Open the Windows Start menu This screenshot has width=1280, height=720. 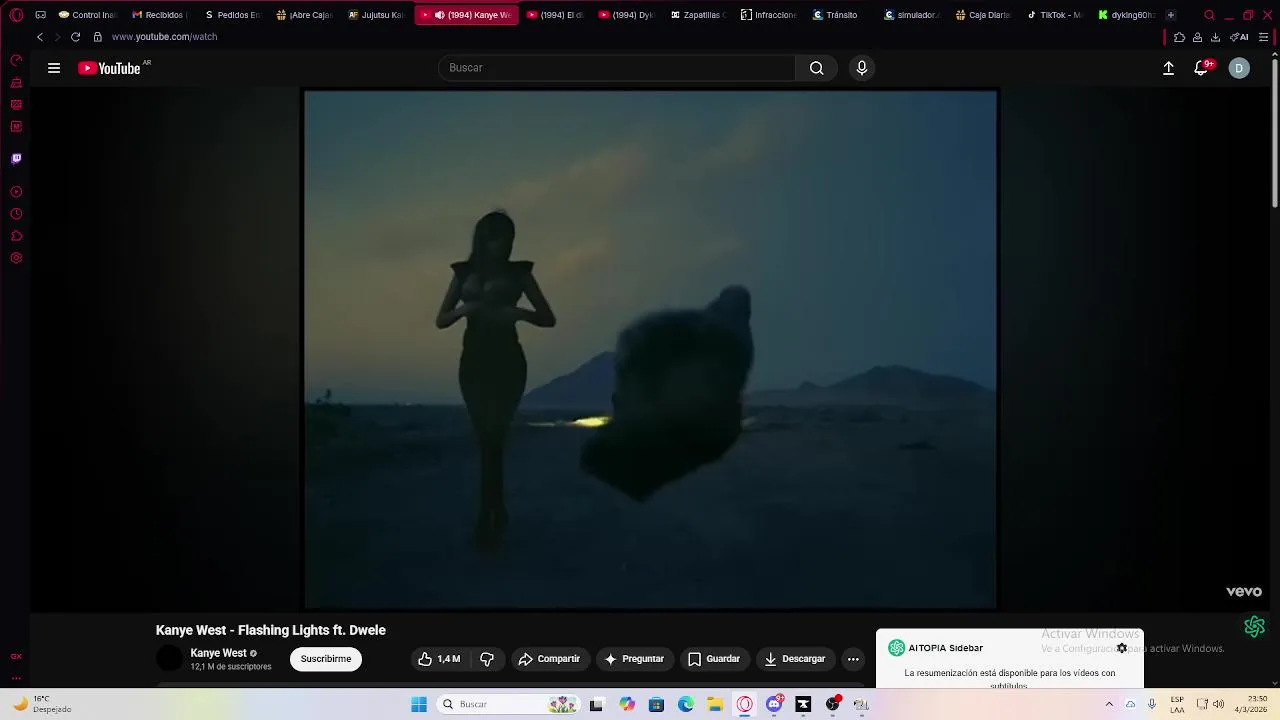coord(419,704)
